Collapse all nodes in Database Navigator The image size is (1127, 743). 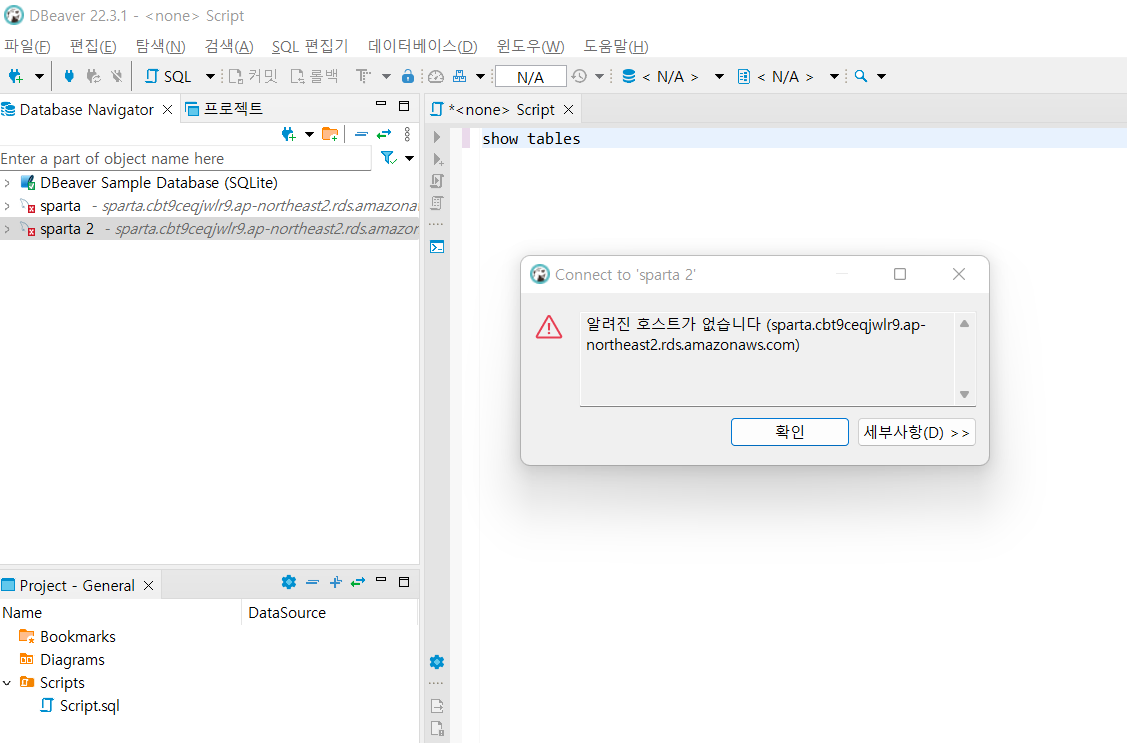point(362,134)
